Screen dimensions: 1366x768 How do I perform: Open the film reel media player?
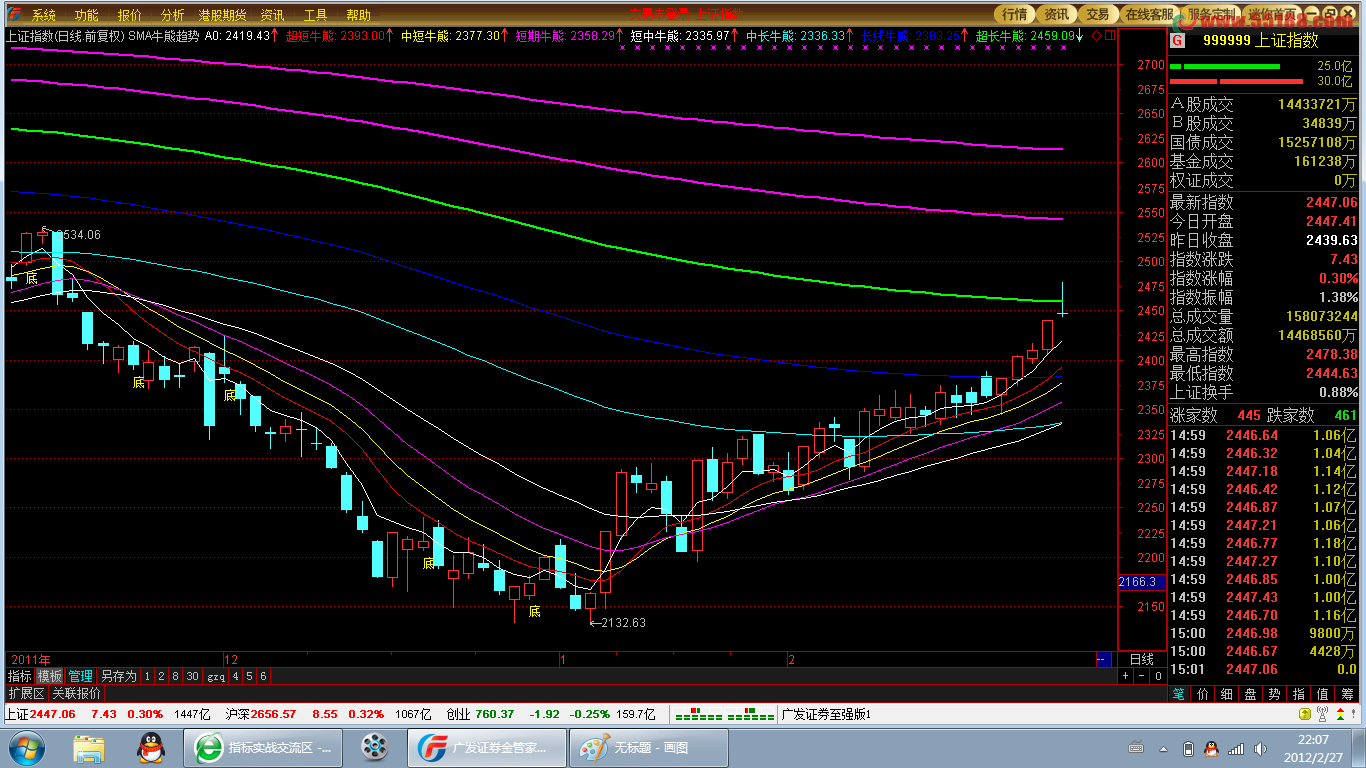pyautogui.click(x=374, y=747)
